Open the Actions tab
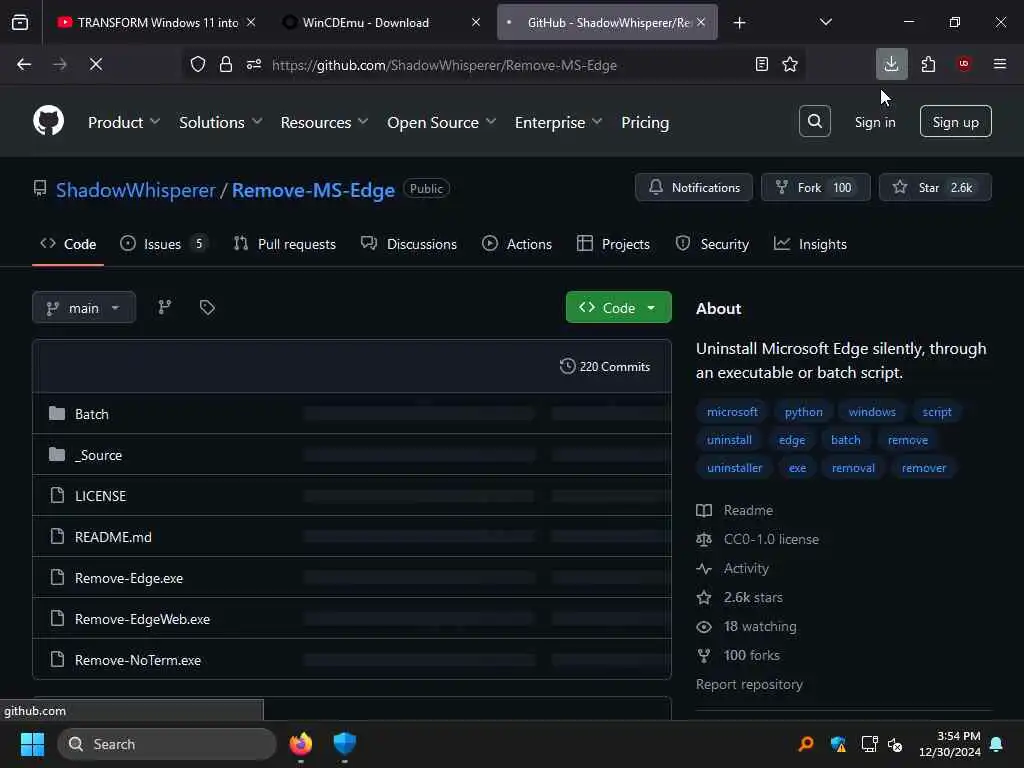1024x768 pixels. [x=517, y=244]
